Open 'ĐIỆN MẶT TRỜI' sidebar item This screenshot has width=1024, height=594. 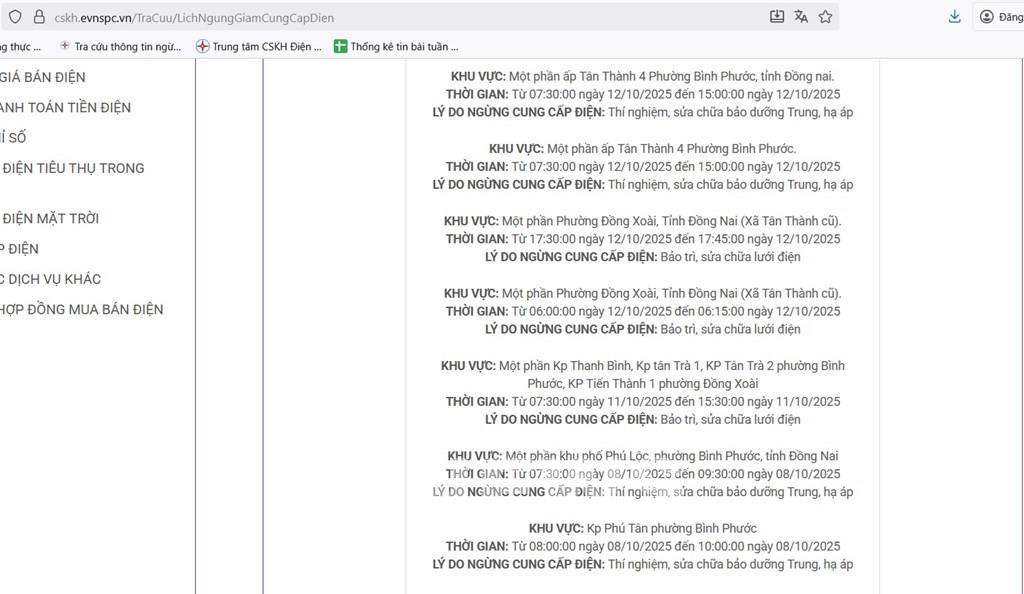50,218
